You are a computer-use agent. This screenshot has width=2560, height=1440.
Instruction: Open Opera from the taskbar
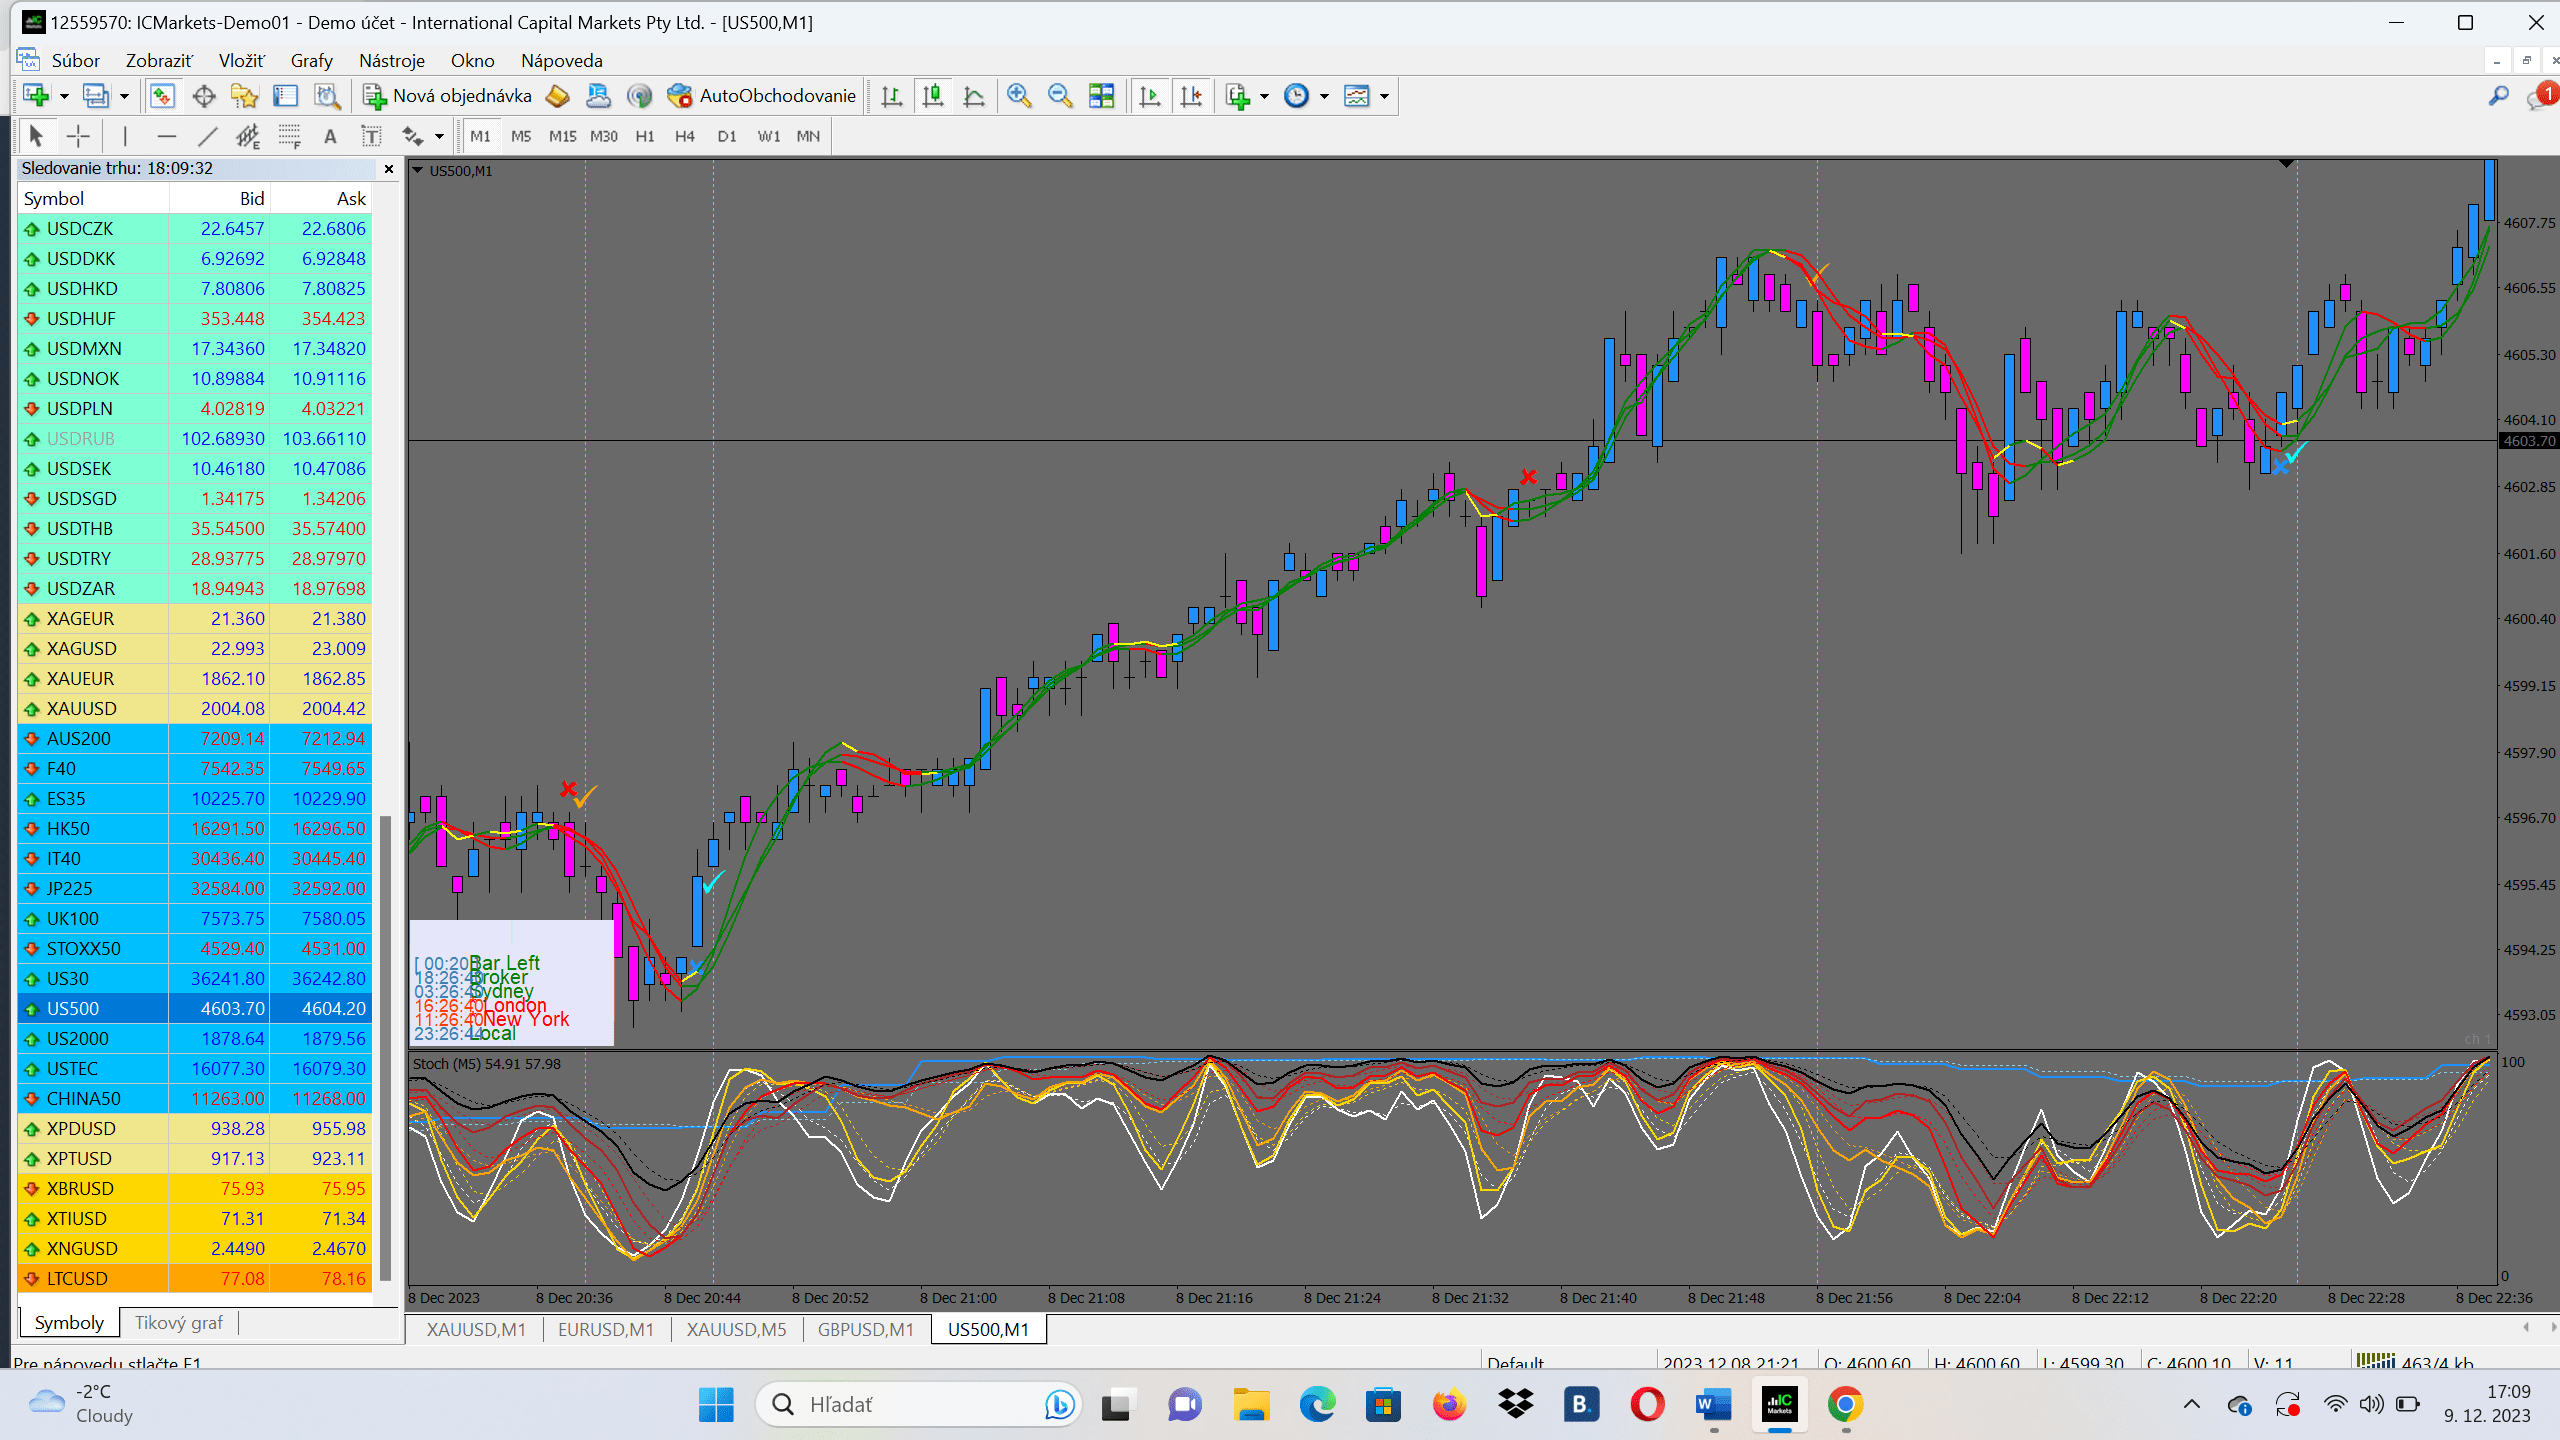coord(1647,1405)
